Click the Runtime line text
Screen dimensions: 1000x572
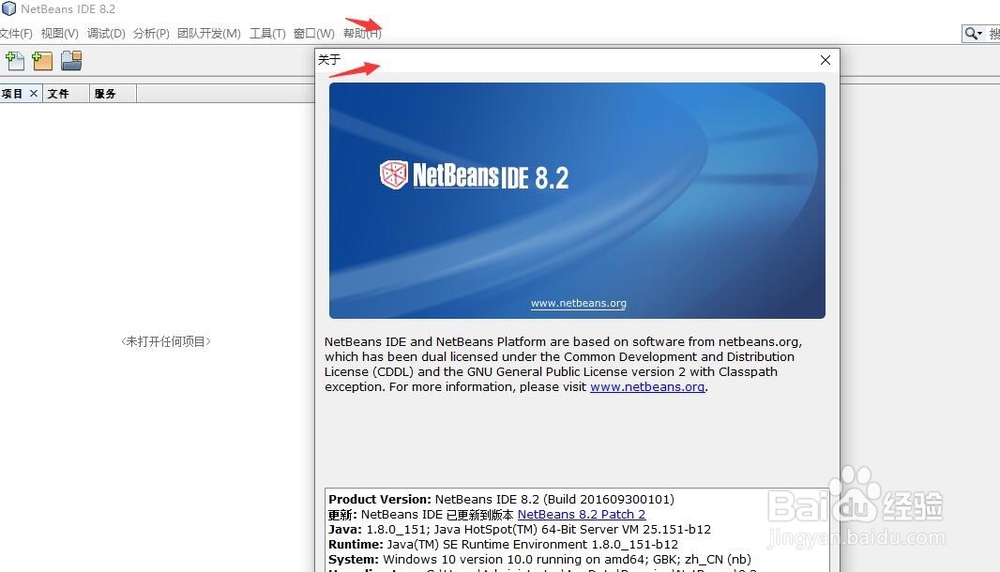pyautogui.click(x=503, y=545)
